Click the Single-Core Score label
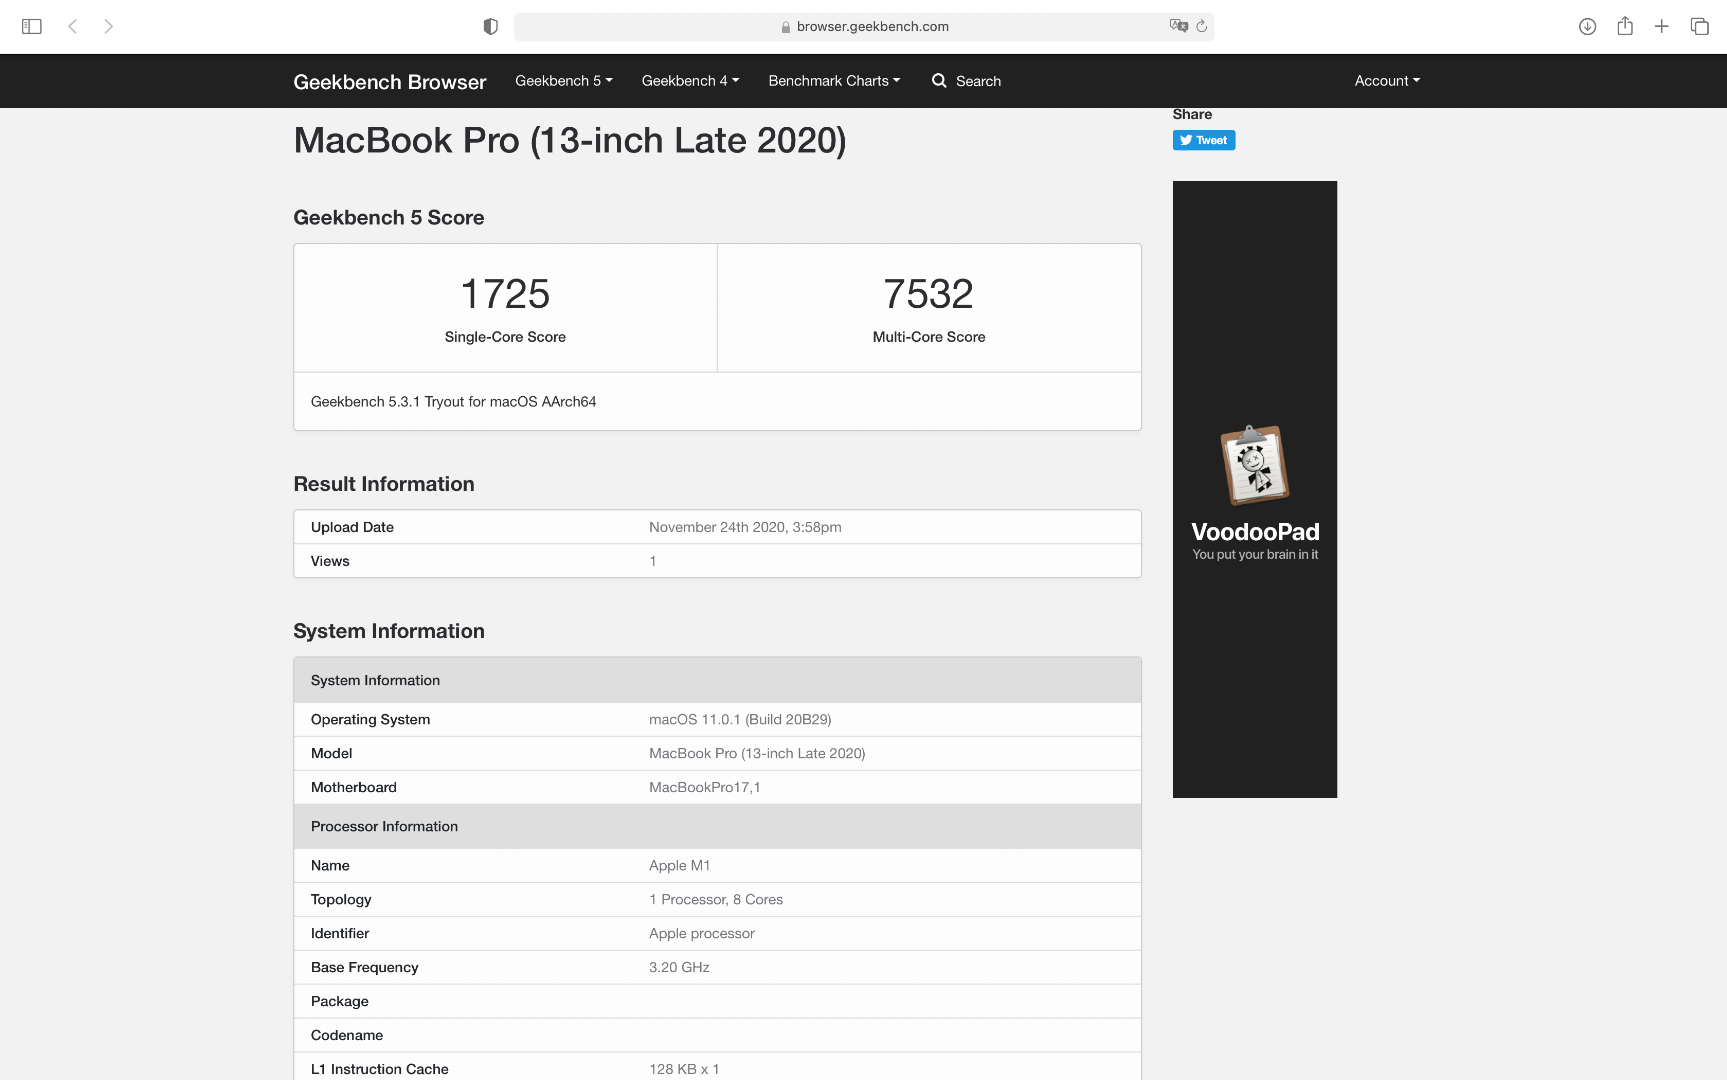 click(x=505, y=337)
